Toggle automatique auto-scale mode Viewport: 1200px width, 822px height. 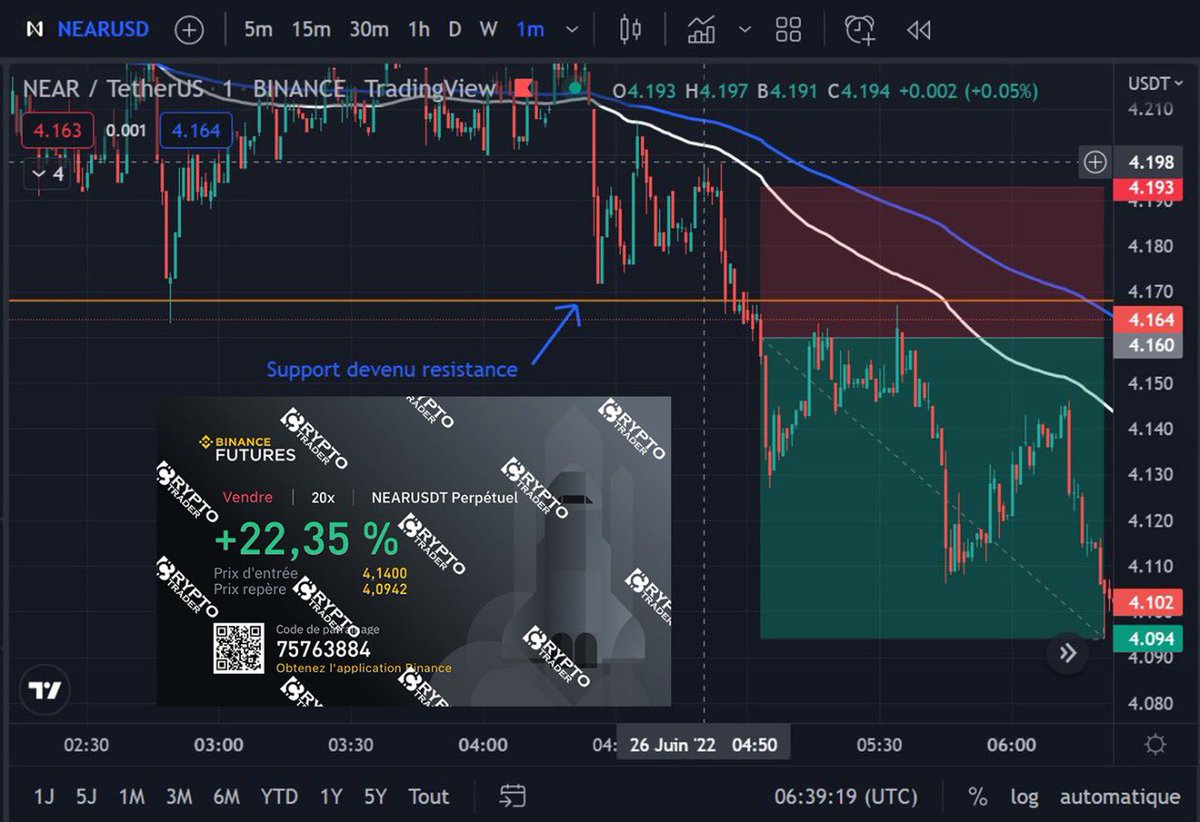pos(1120,797)
